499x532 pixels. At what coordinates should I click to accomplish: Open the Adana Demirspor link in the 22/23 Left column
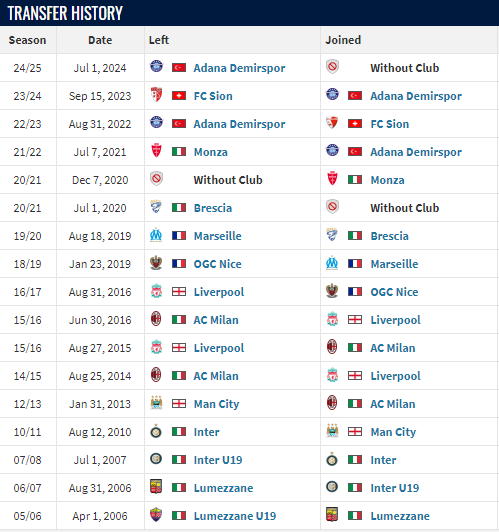(x=239, y=124)
